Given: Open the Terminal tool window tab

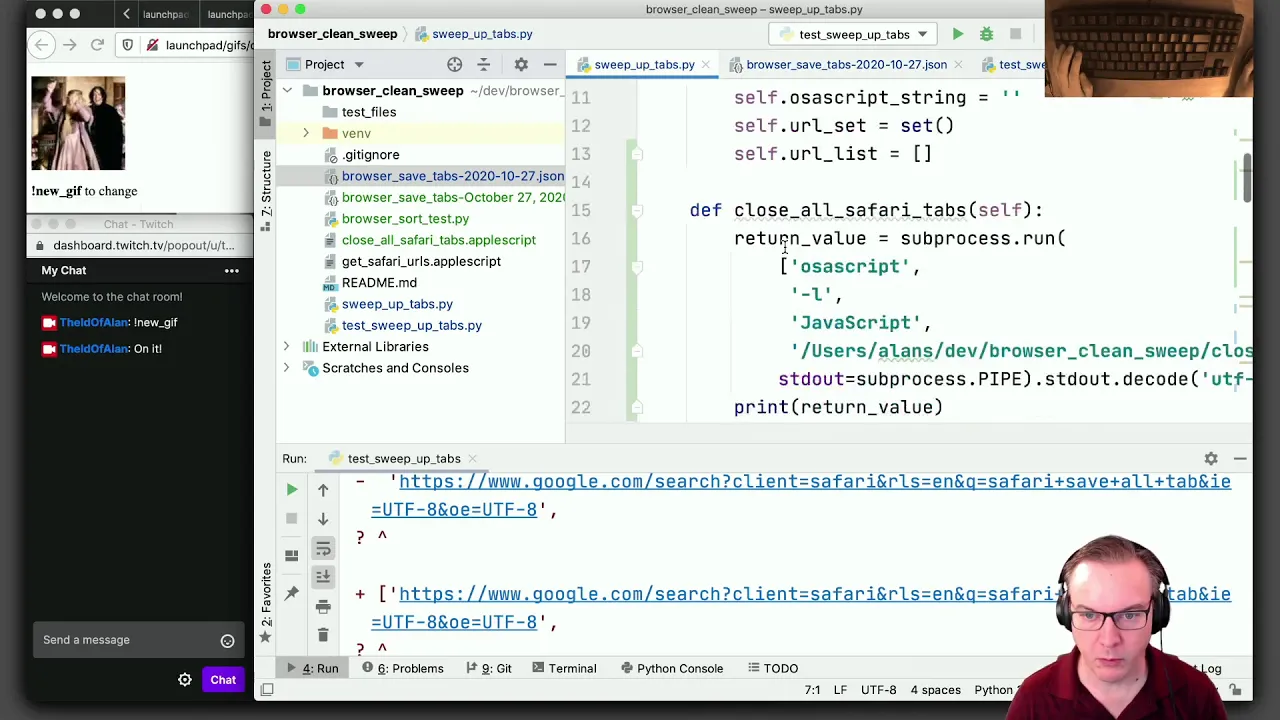Looking at the screenshot, I should tap(564, 669).
